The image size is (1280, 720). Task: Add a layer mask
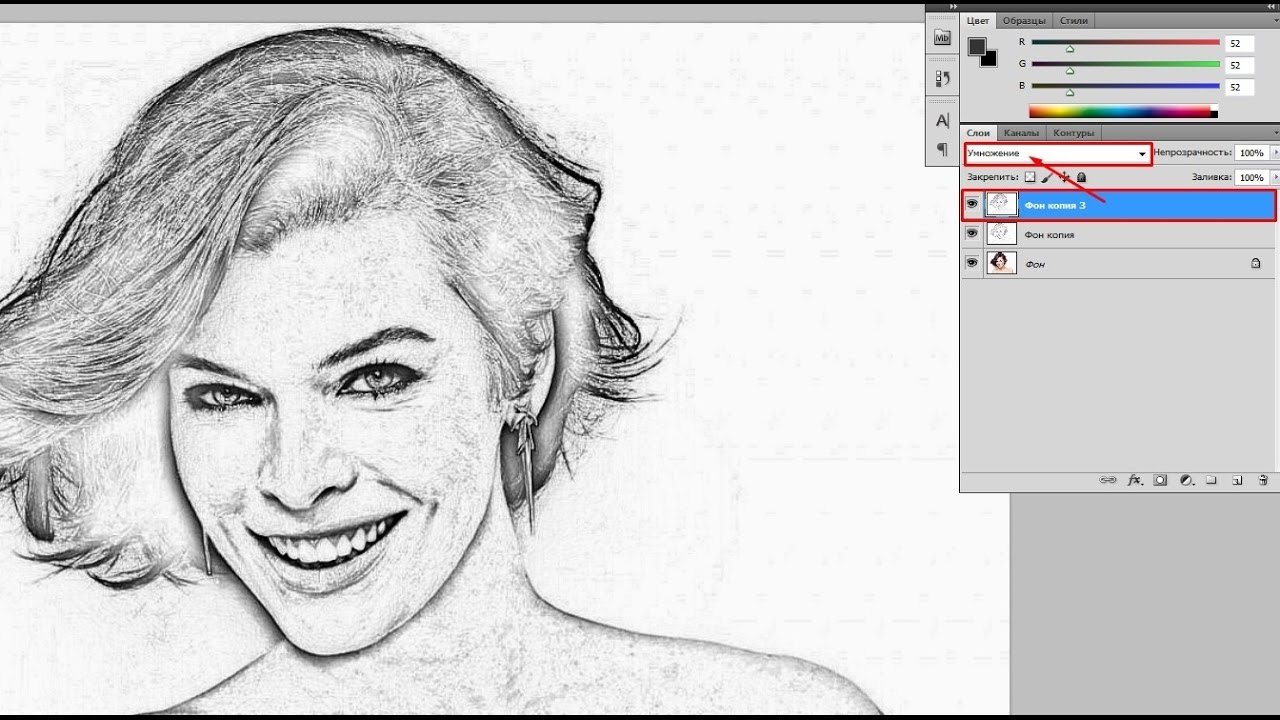(x=1161, y=480)
